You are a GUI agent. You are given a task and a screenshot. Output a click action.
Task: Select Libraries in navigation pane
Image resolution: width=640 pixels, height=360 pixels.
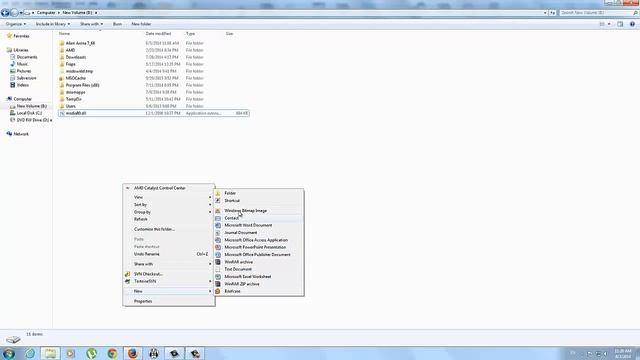[21, 50]
